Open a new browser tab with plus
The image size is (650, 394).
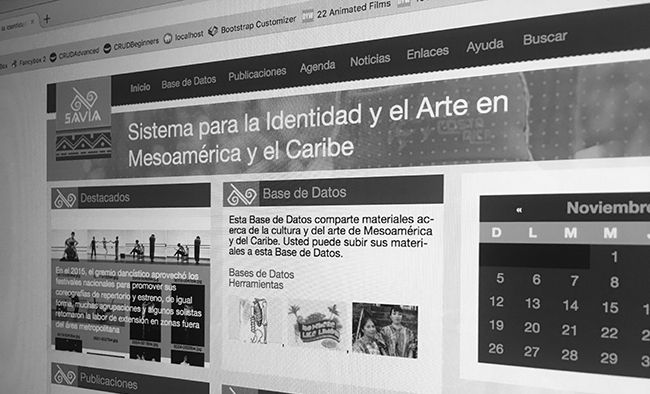(46, 19)
